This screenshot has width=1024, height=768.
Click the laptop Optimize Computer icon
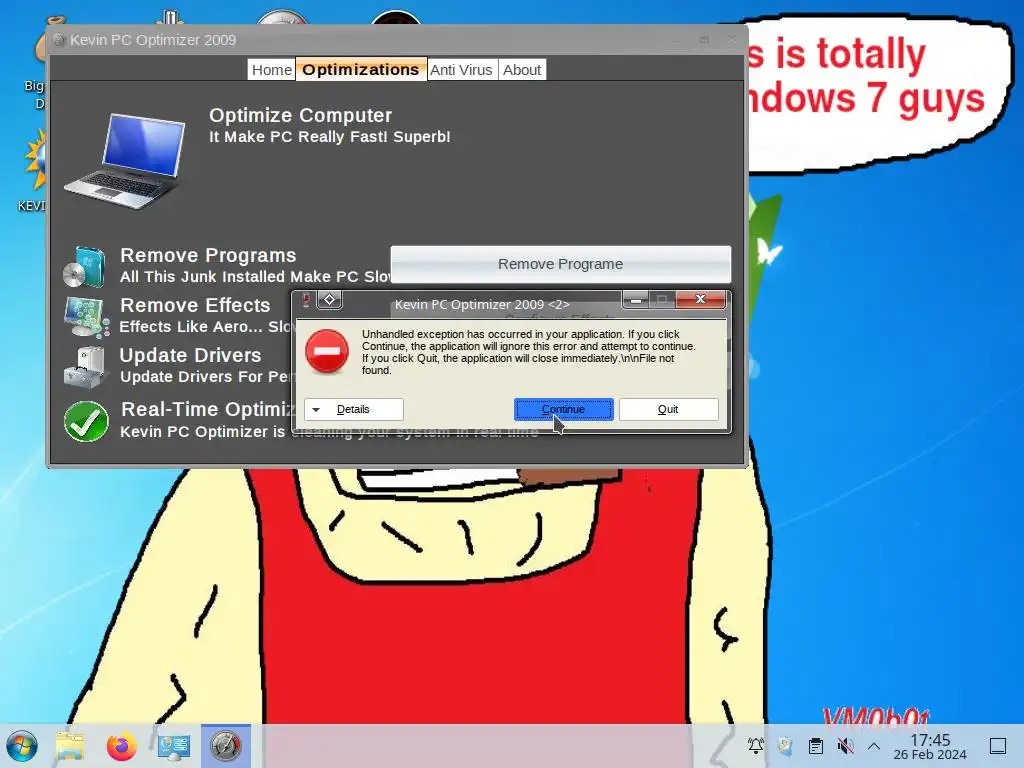point(126,161)
